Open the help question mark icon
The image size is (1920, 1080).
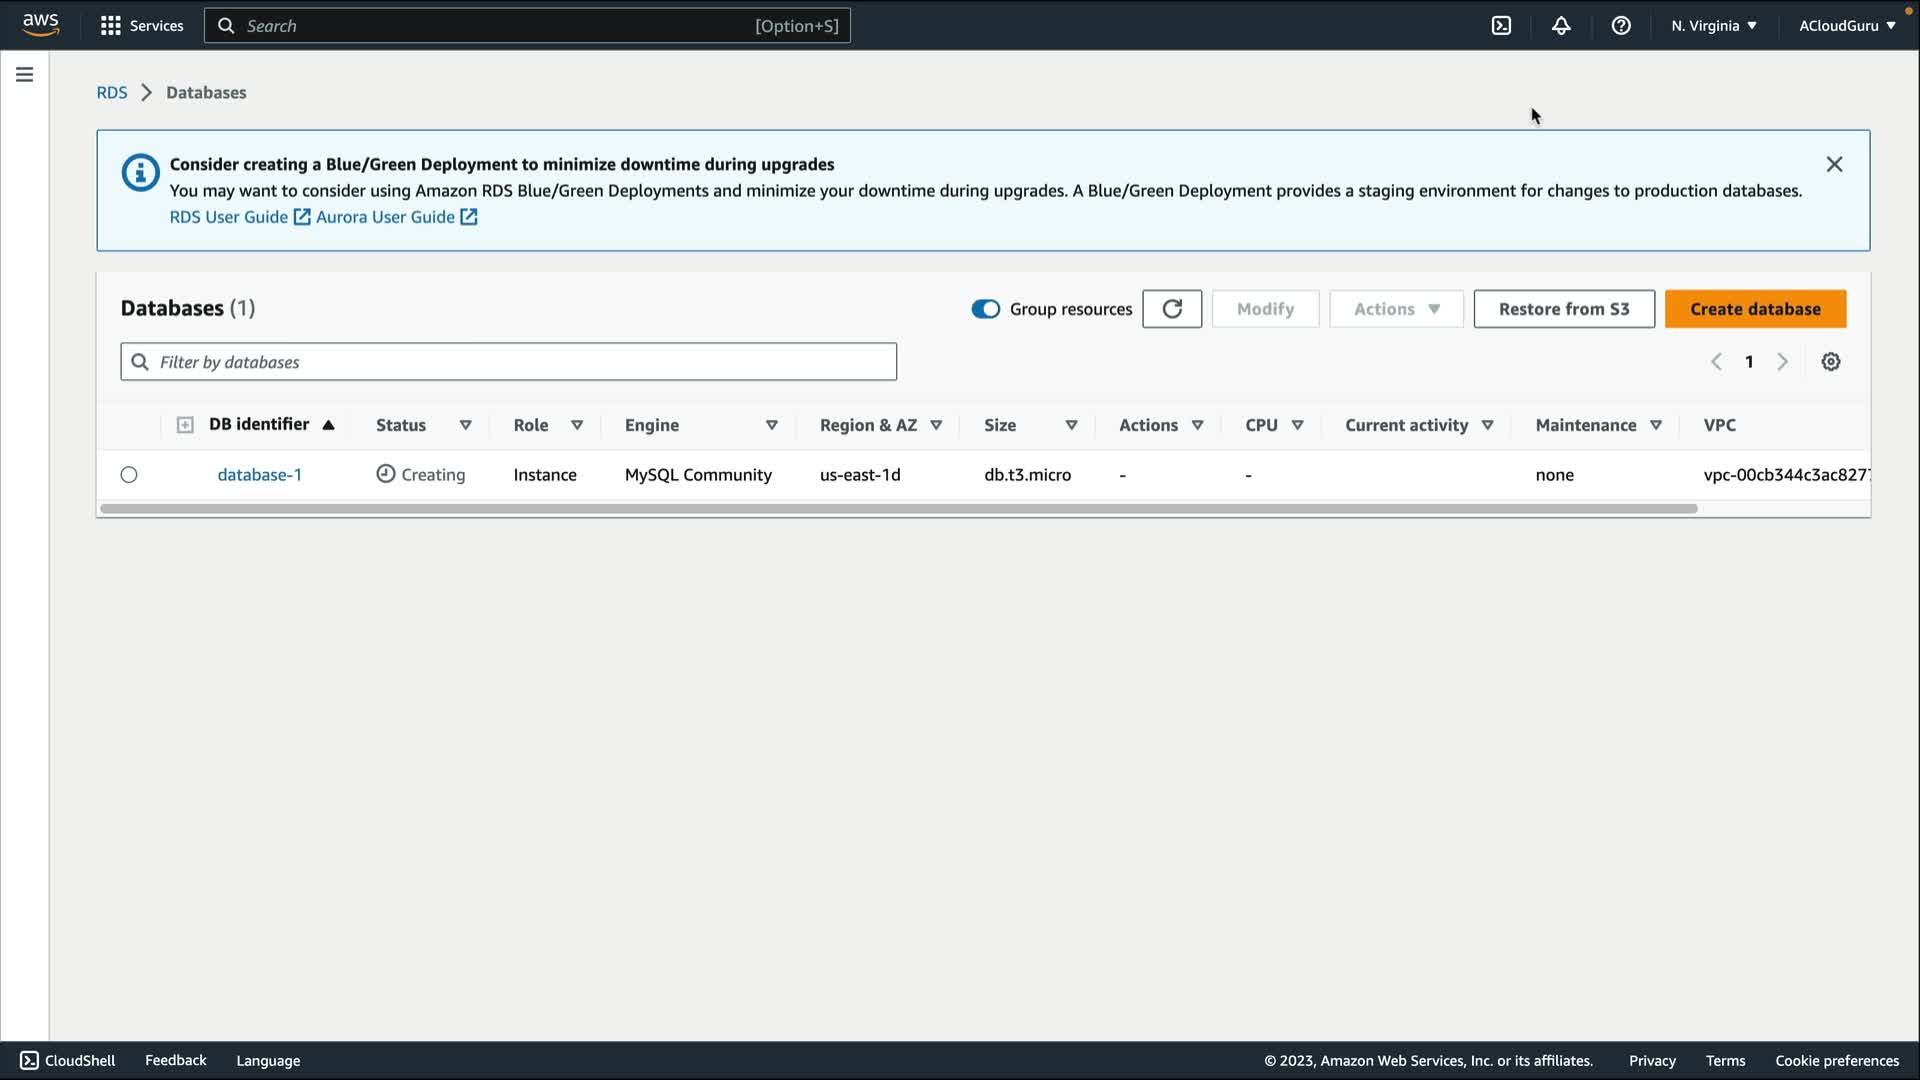(x=1621, y=26)
